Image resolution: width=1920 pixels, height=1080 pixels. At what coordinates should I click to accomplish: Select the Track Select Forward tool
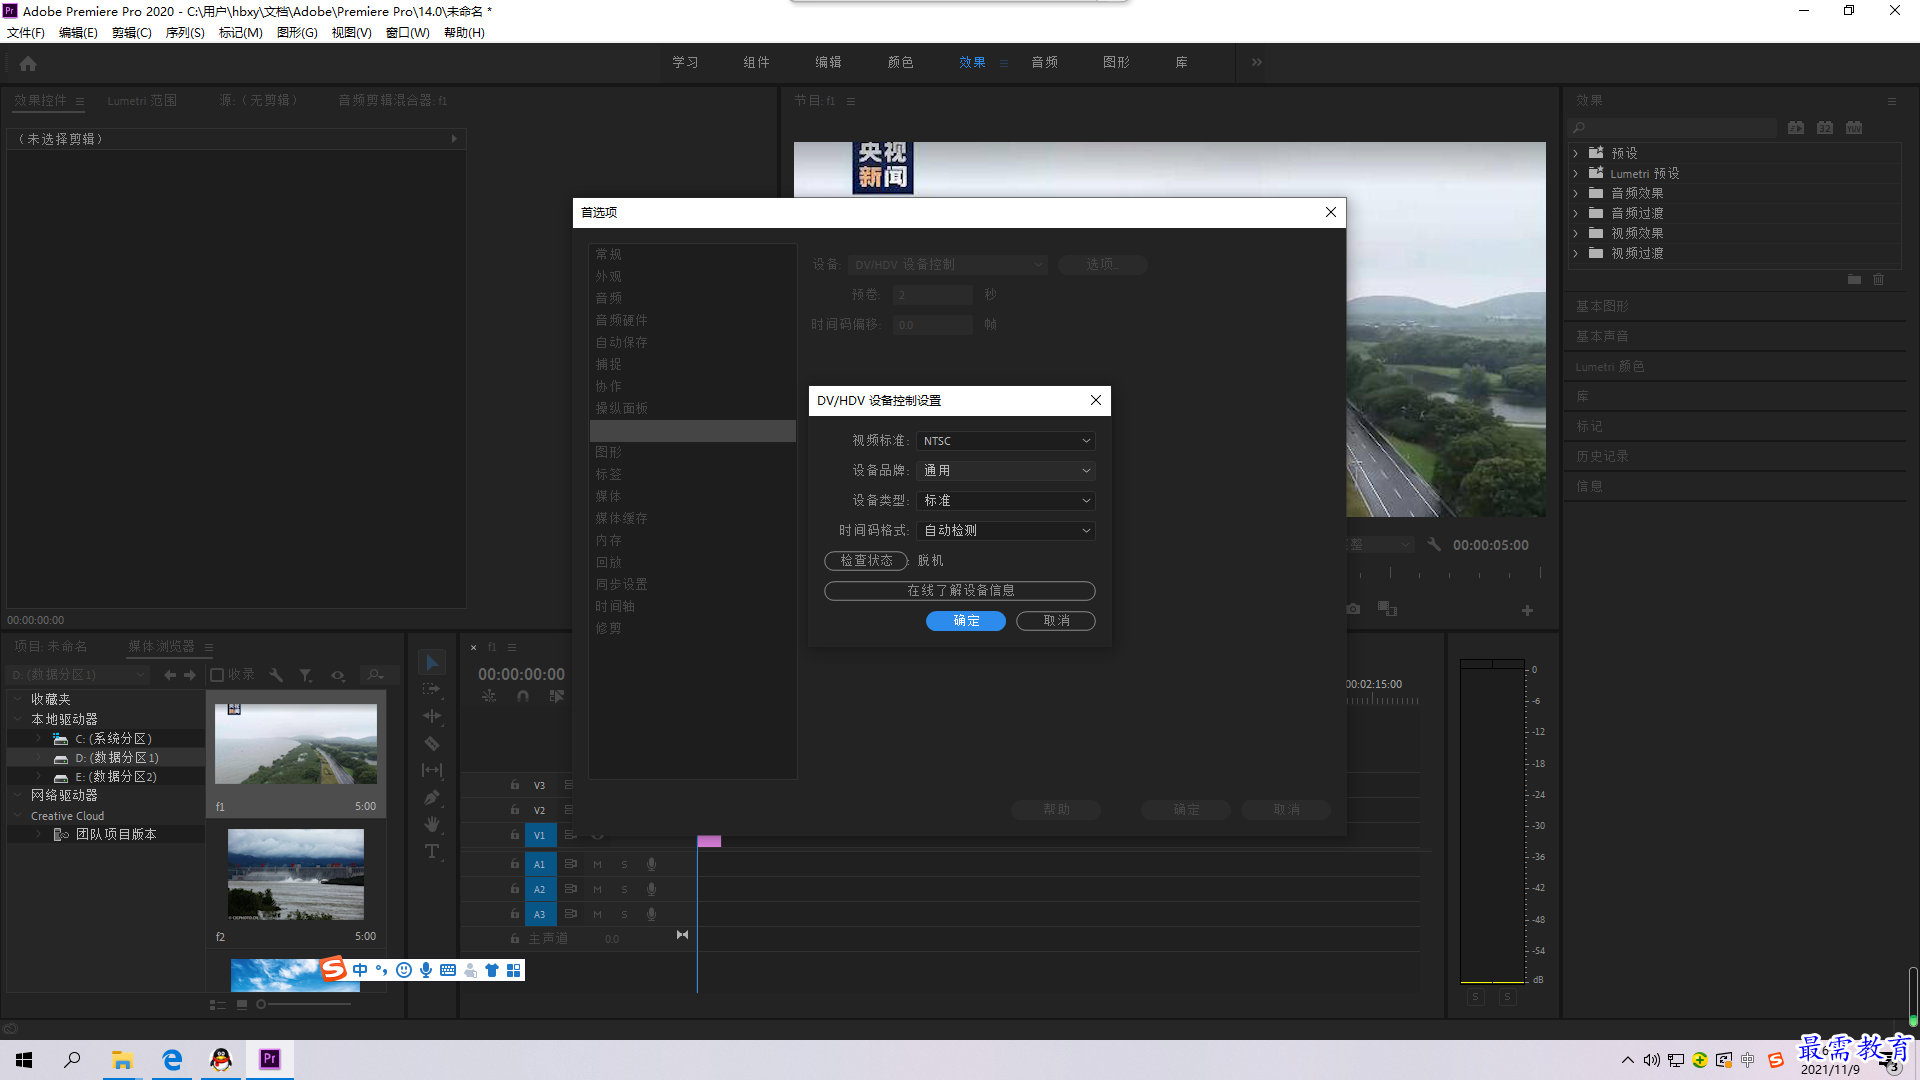coord(432,690)
